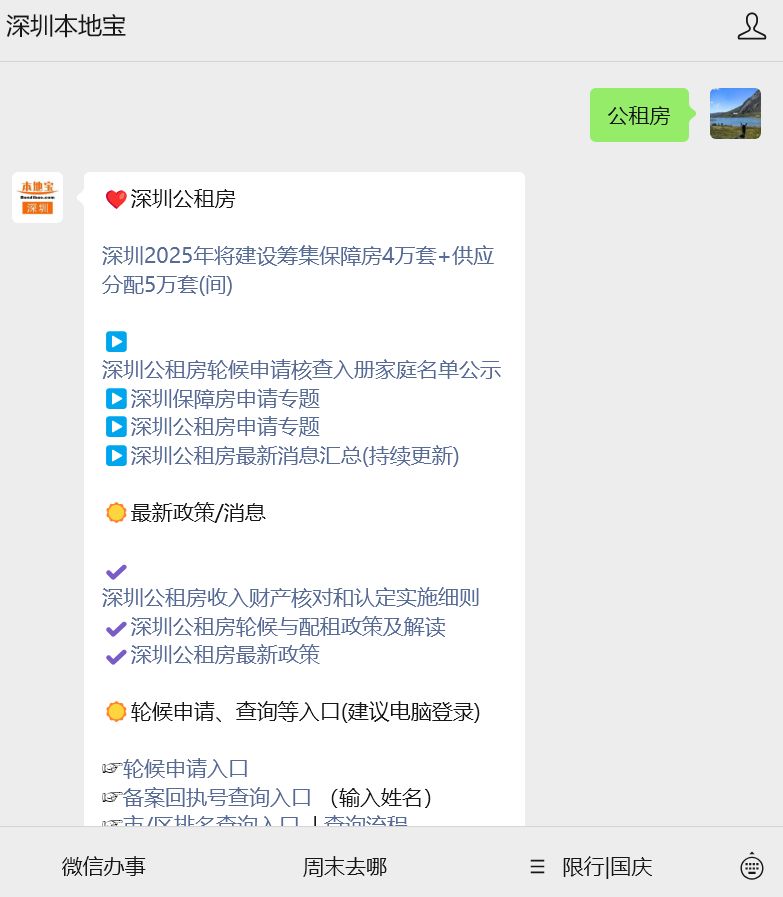Open 深圳保障房申请专题 link
Screen dimensions: 783x897
[x=224, y=399]
